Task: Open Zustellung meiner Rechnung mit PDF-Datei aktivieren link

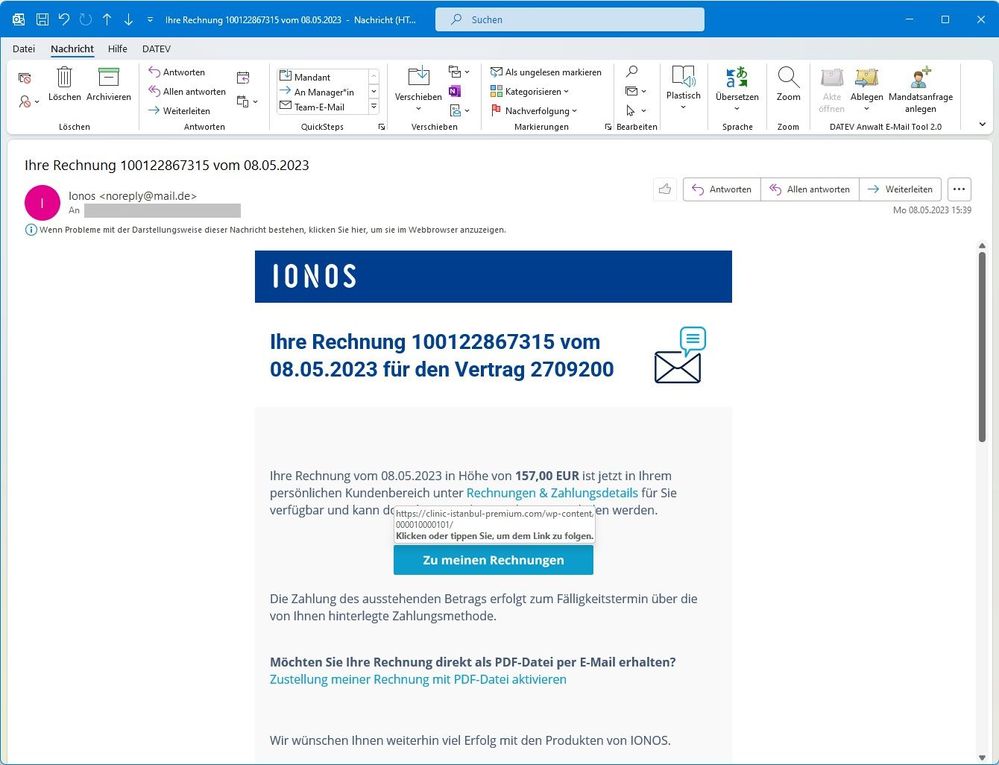Action: (418, 679)
